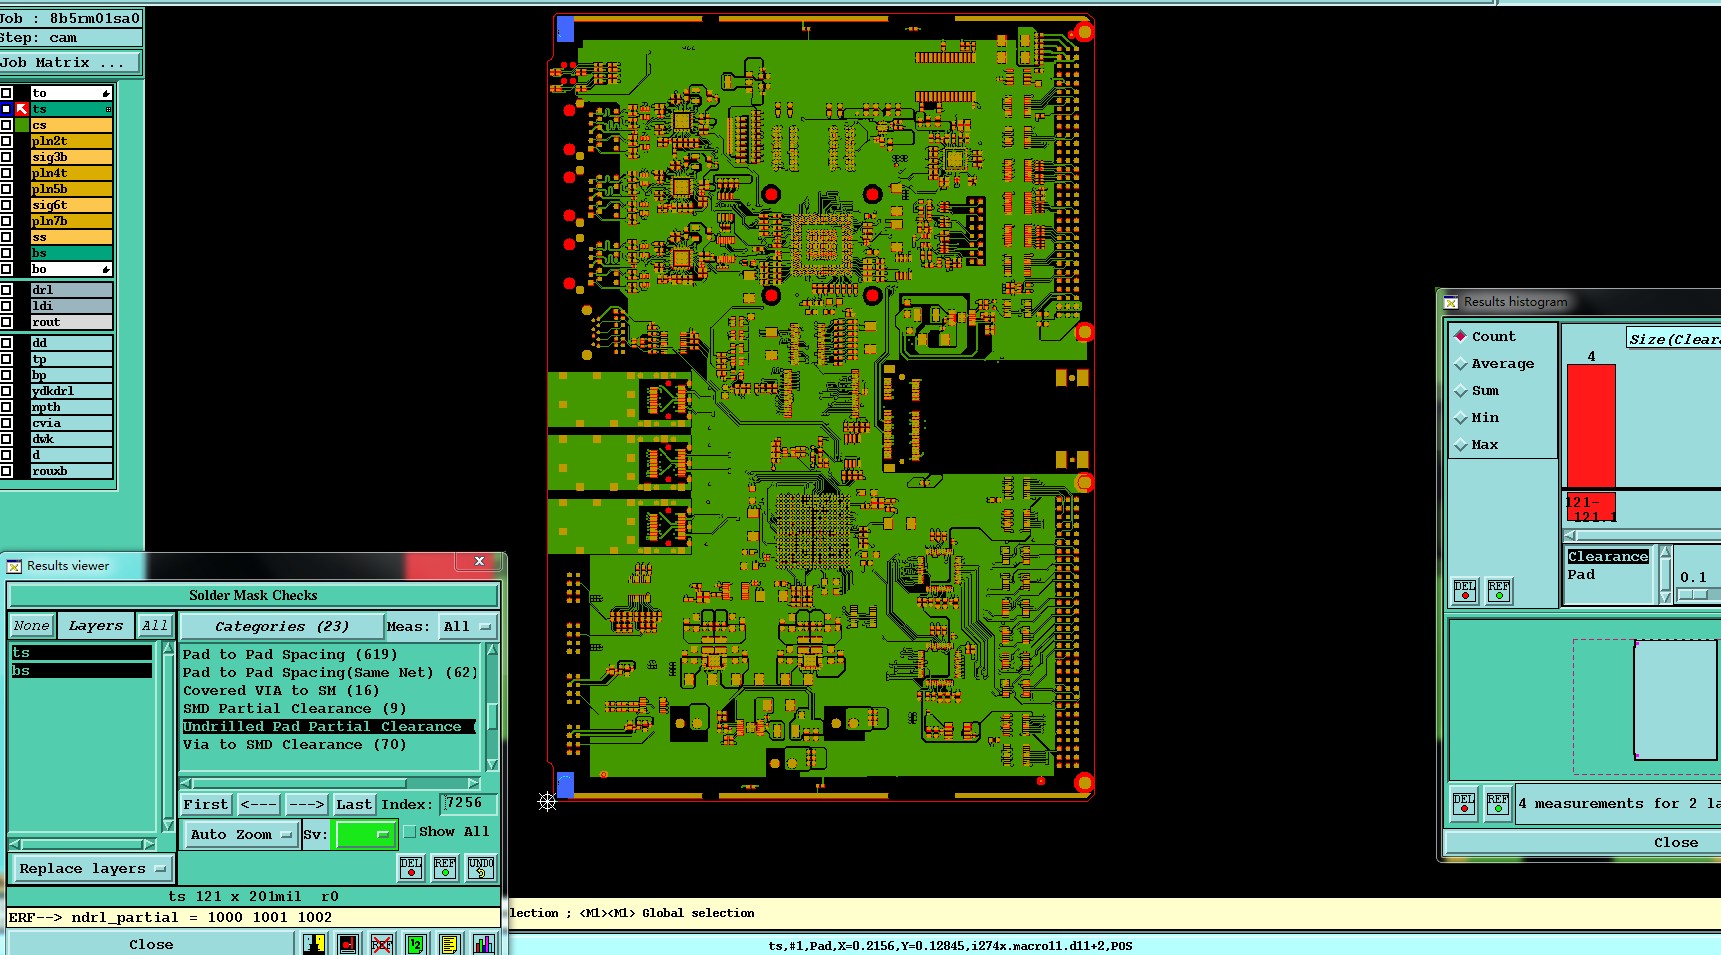Click the DEL icon in Results viewer
This screenshot has height=955, width=1721.
411,868
